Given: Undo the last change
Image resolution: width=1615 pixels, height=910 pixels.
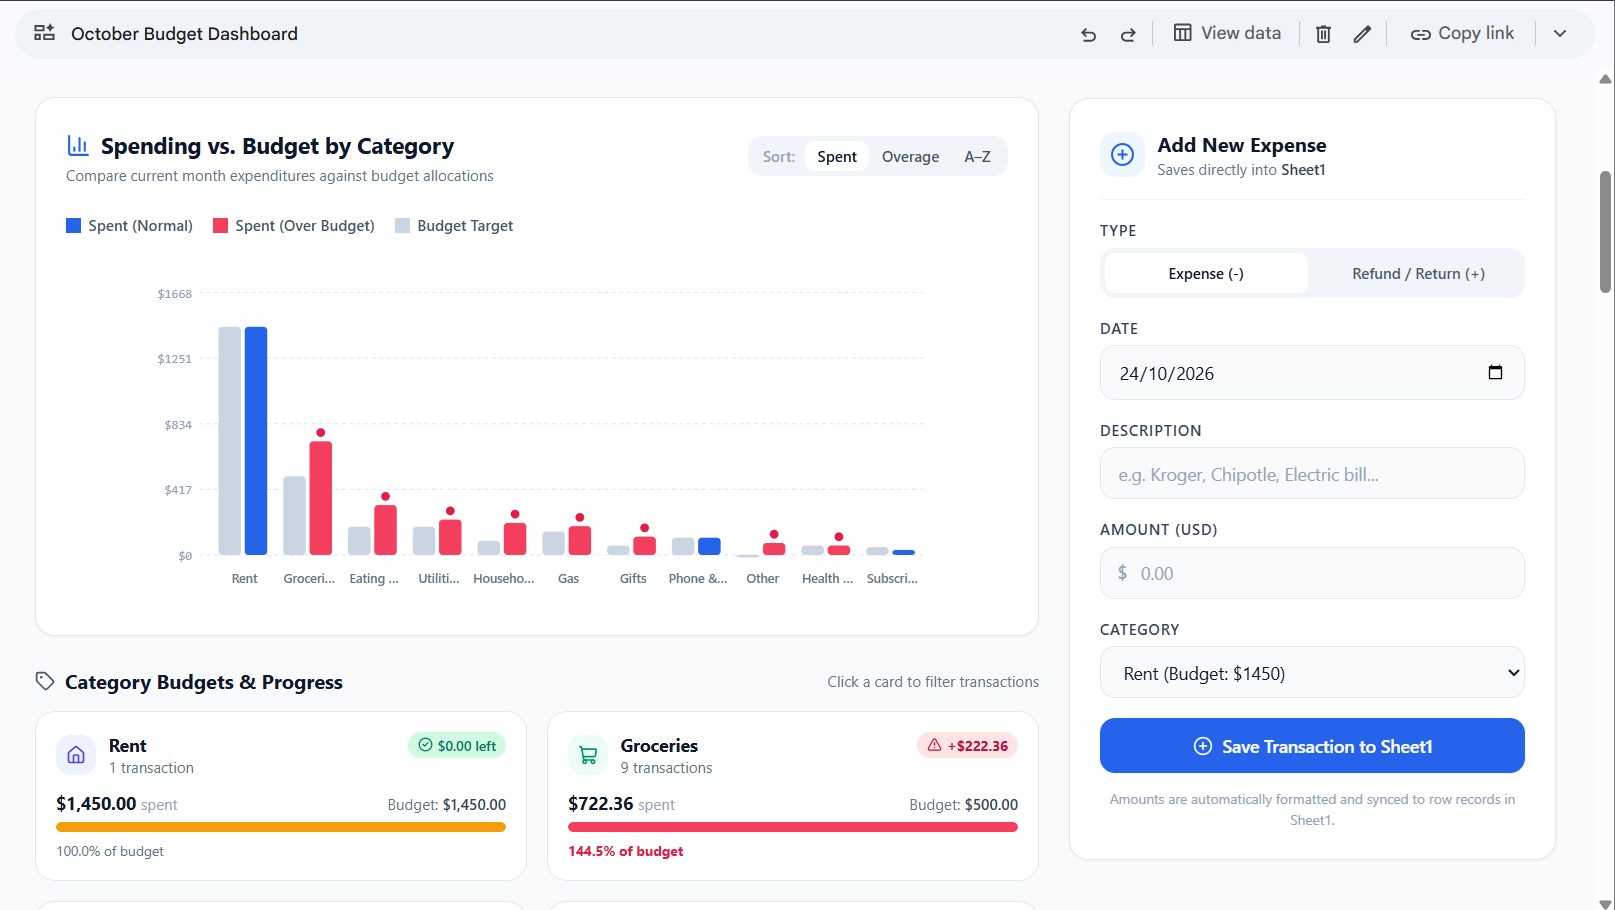Looking at the screenshot, I should click(1089, 34).
